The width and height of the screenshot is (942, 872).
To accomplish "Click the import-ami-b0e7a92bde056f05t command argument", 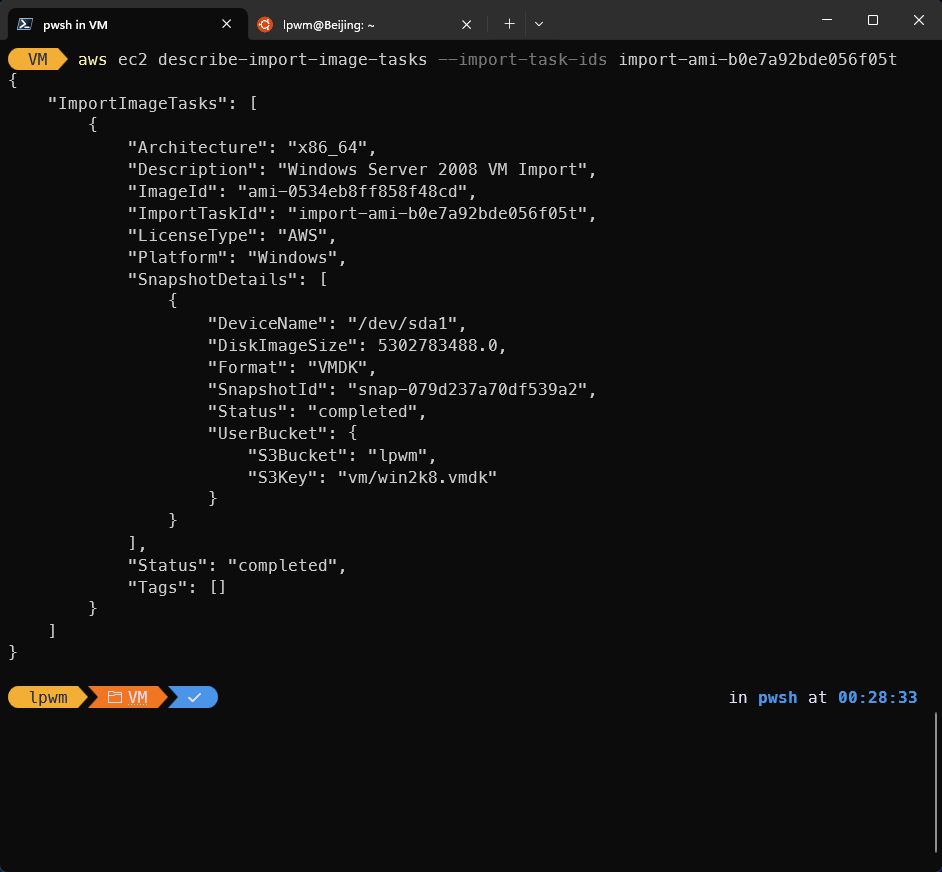I will [758, 59].
